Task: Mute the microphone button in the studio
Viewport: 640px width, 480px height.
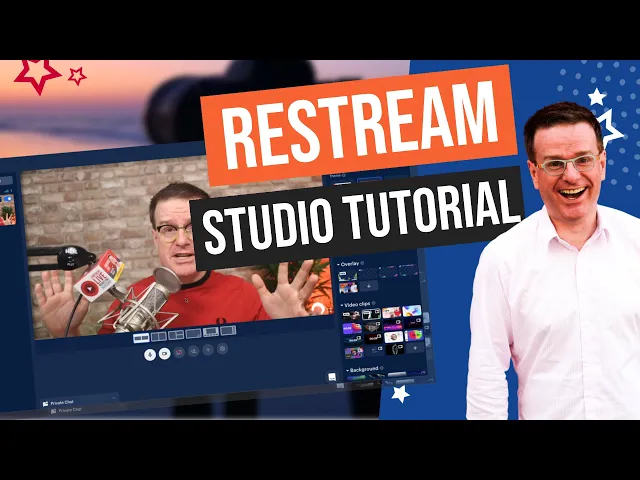Action: click(150, 354)
